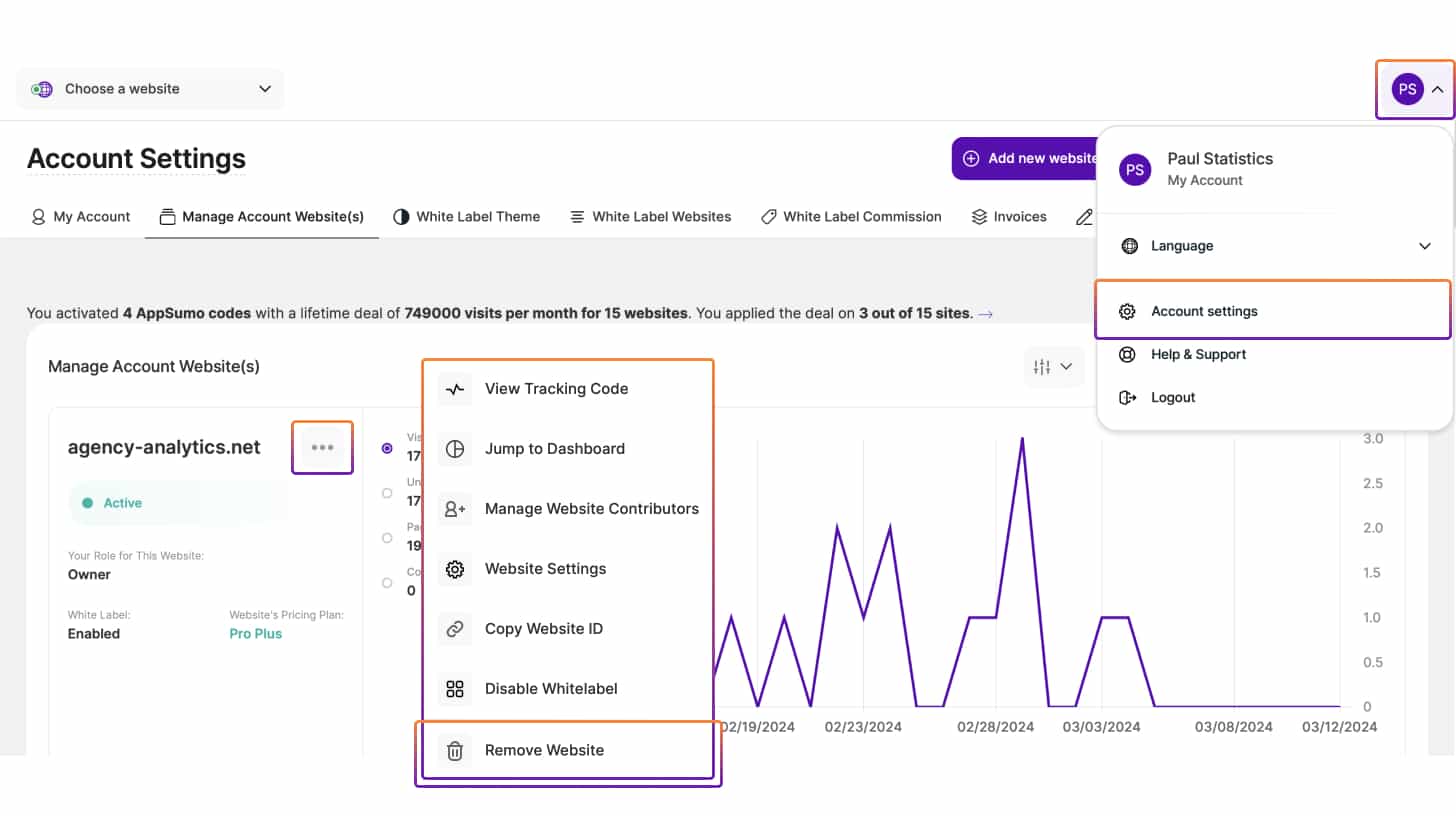Collapse the PS profile avatar menu

click(1416, 89)
